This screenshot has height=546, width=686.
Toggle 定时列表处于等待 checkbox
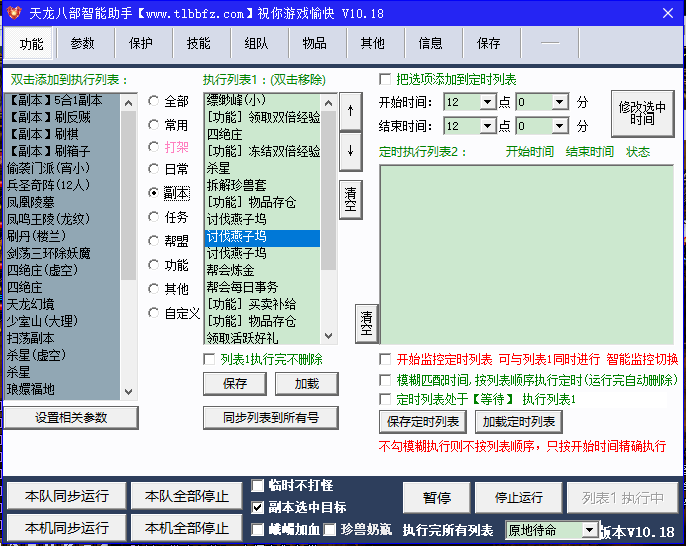[x=385, y=399]
